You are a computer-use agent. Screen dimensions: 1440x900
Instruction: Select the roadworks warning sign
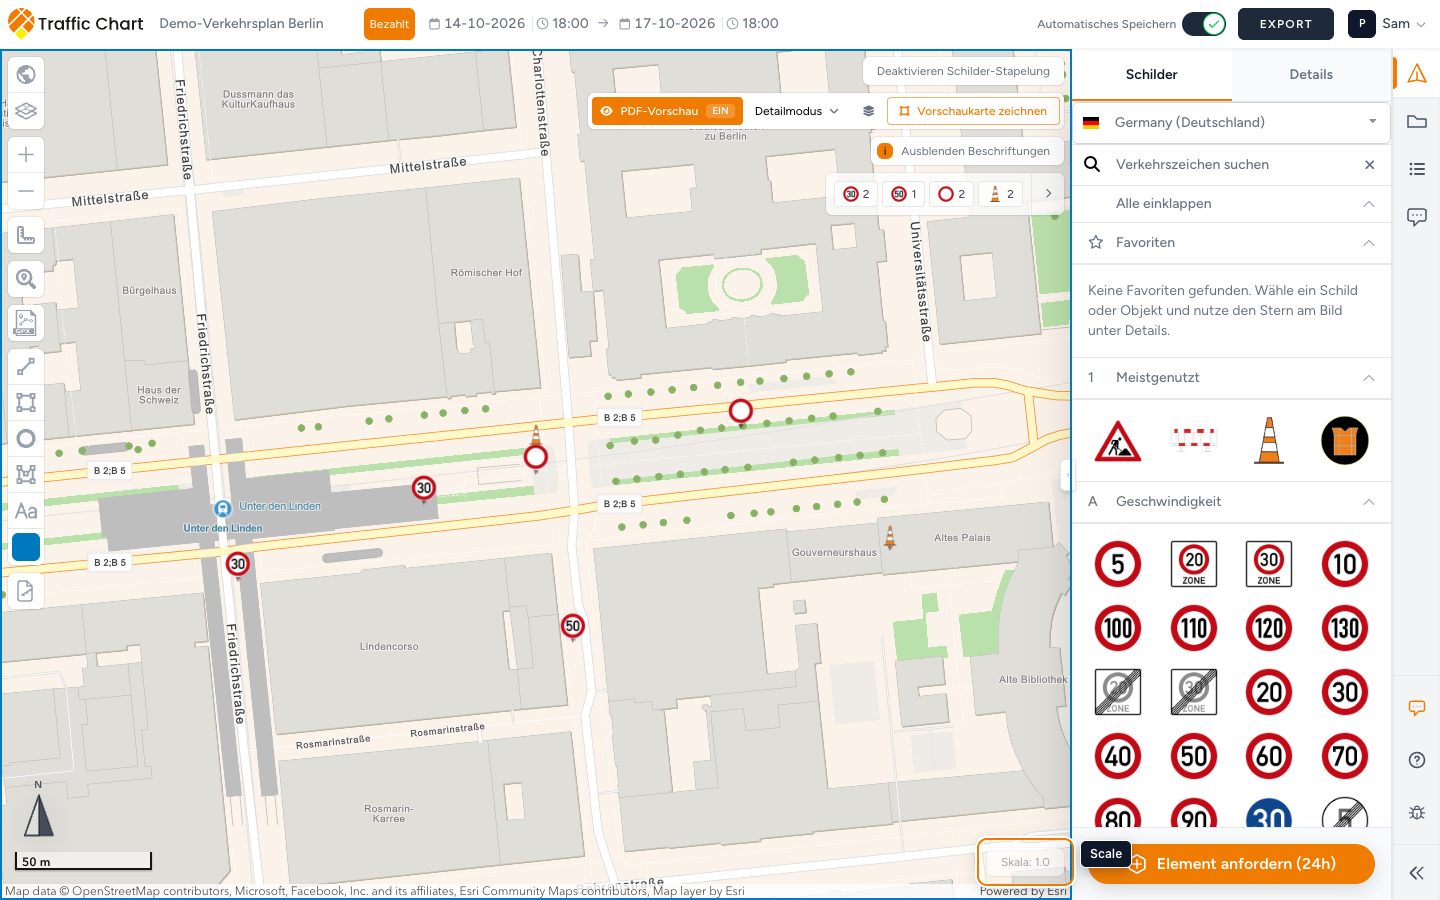pyautogui.click(x=1118, y=441)
